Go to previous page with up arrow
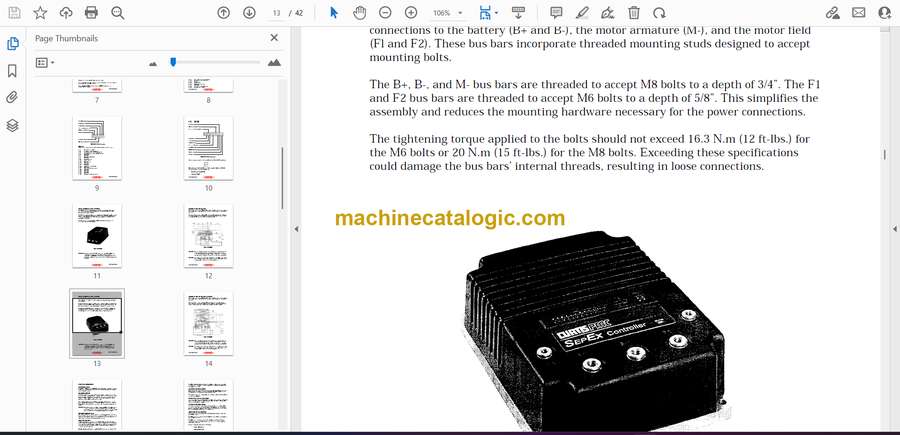This screenshot has width=900, height=435. pos(223,13)
